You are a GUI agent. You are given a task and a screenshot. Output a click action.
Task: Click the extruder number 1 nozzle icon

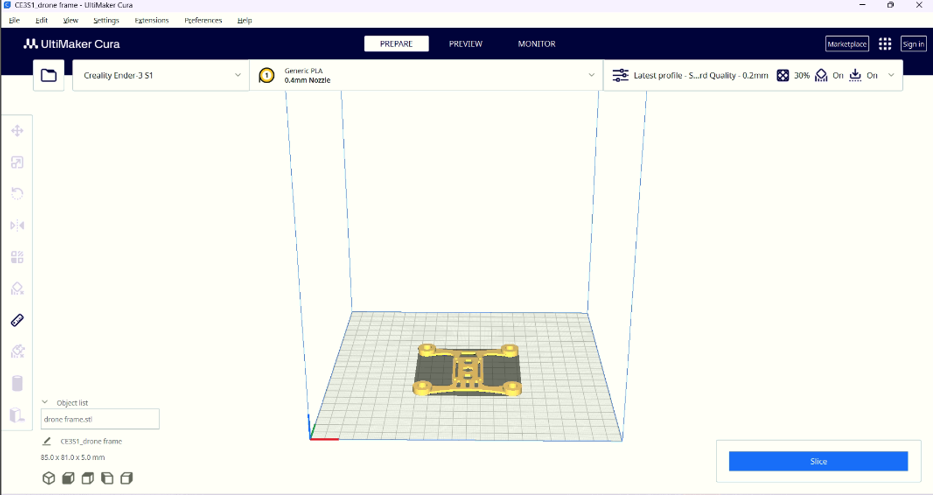(x=267, y=76)
